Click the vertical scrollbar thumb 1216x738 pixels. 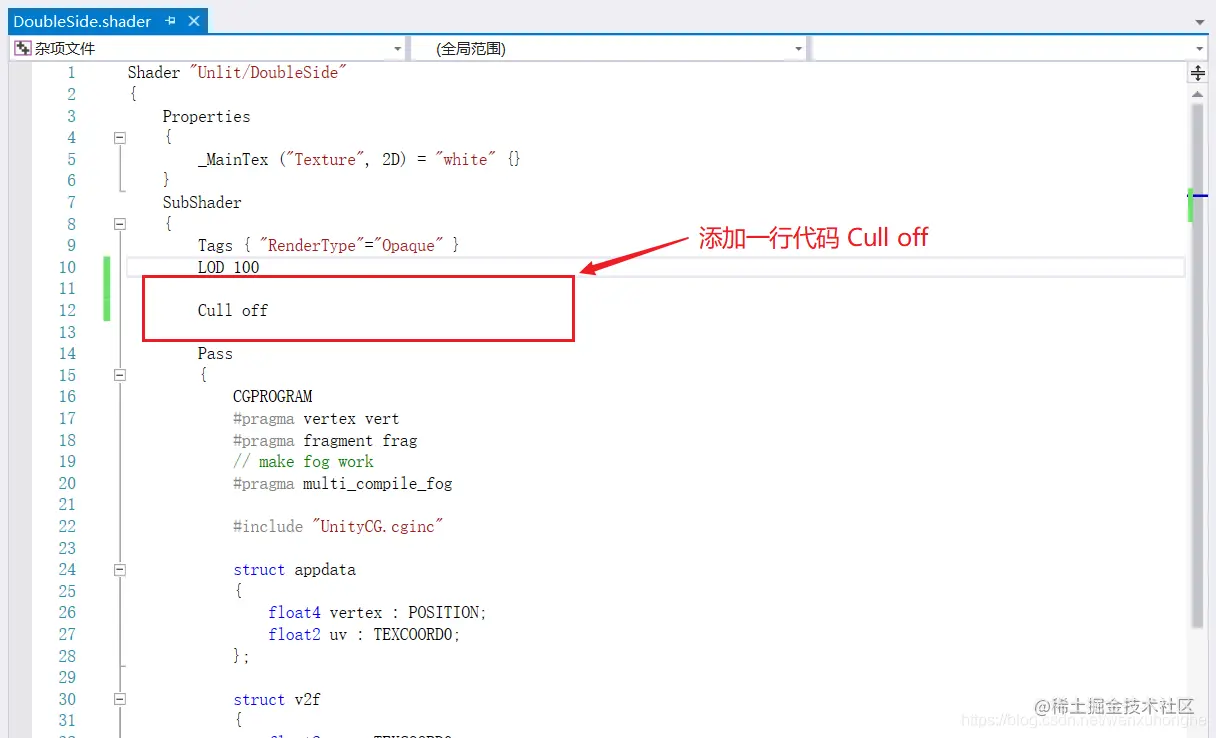(1198, 365)
